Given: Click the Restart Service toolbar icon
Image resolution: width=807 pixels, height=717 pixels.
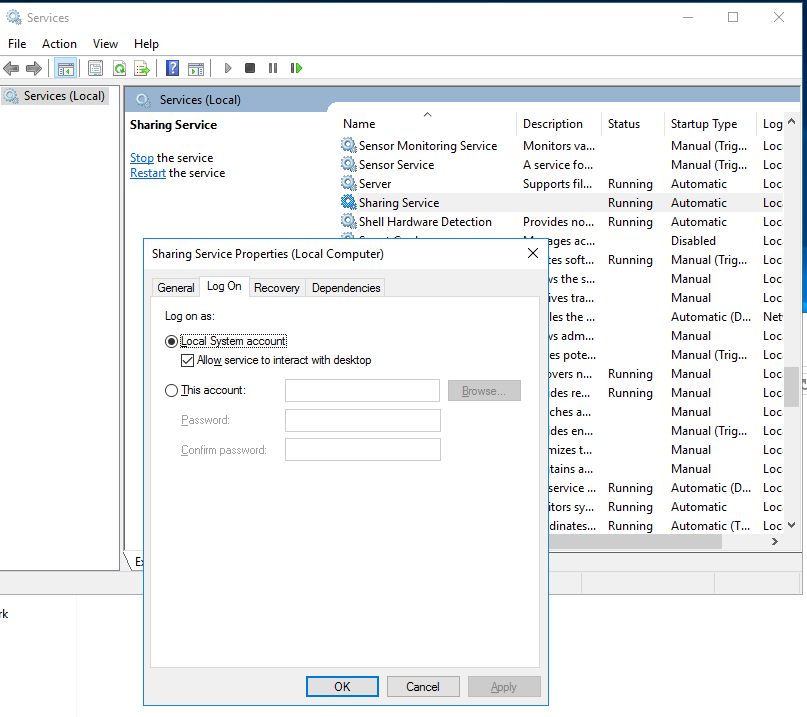Looking at the screenshot, I should point(296,68).
